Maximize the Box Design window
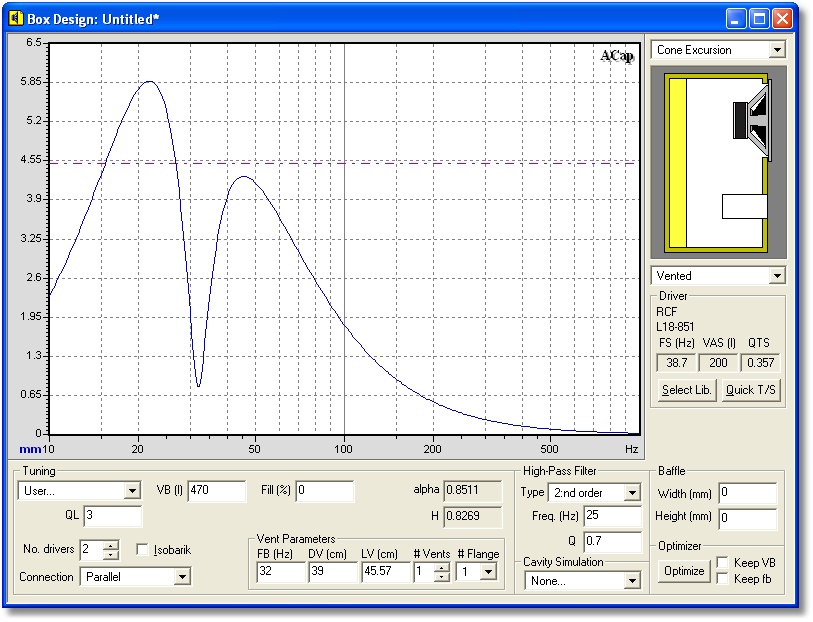This screenshot has height=622, width=813. coord(759,19)
